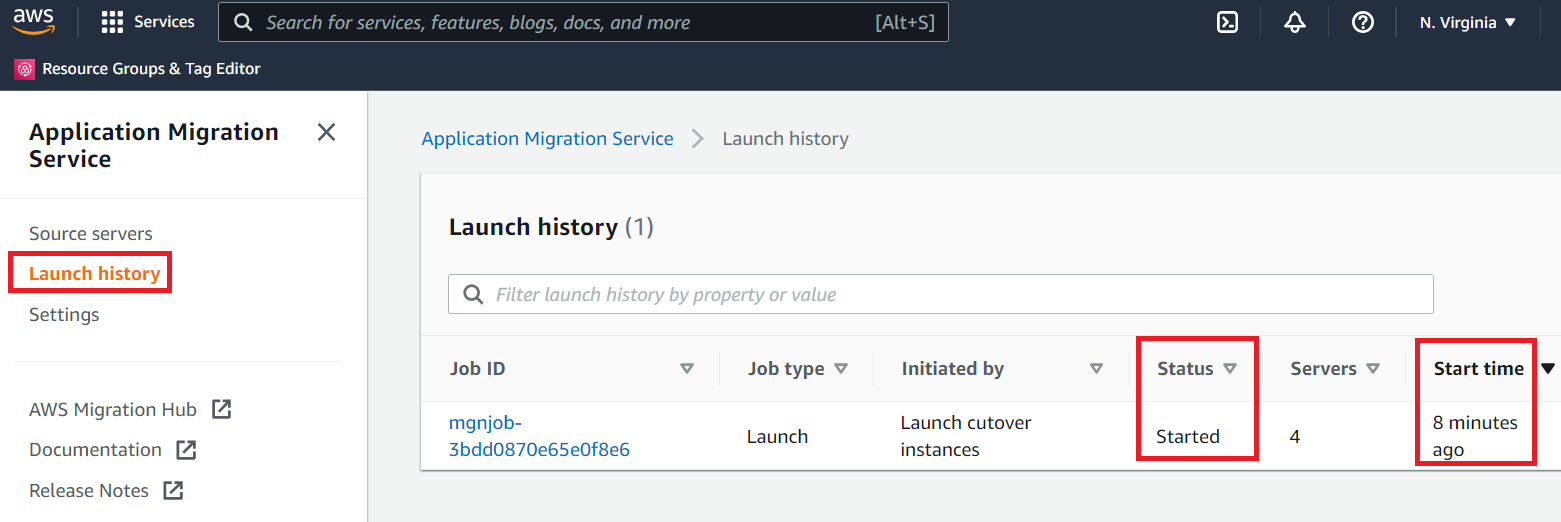Open the AWS logo home link
1561x522 pixels.
[34, 21]
